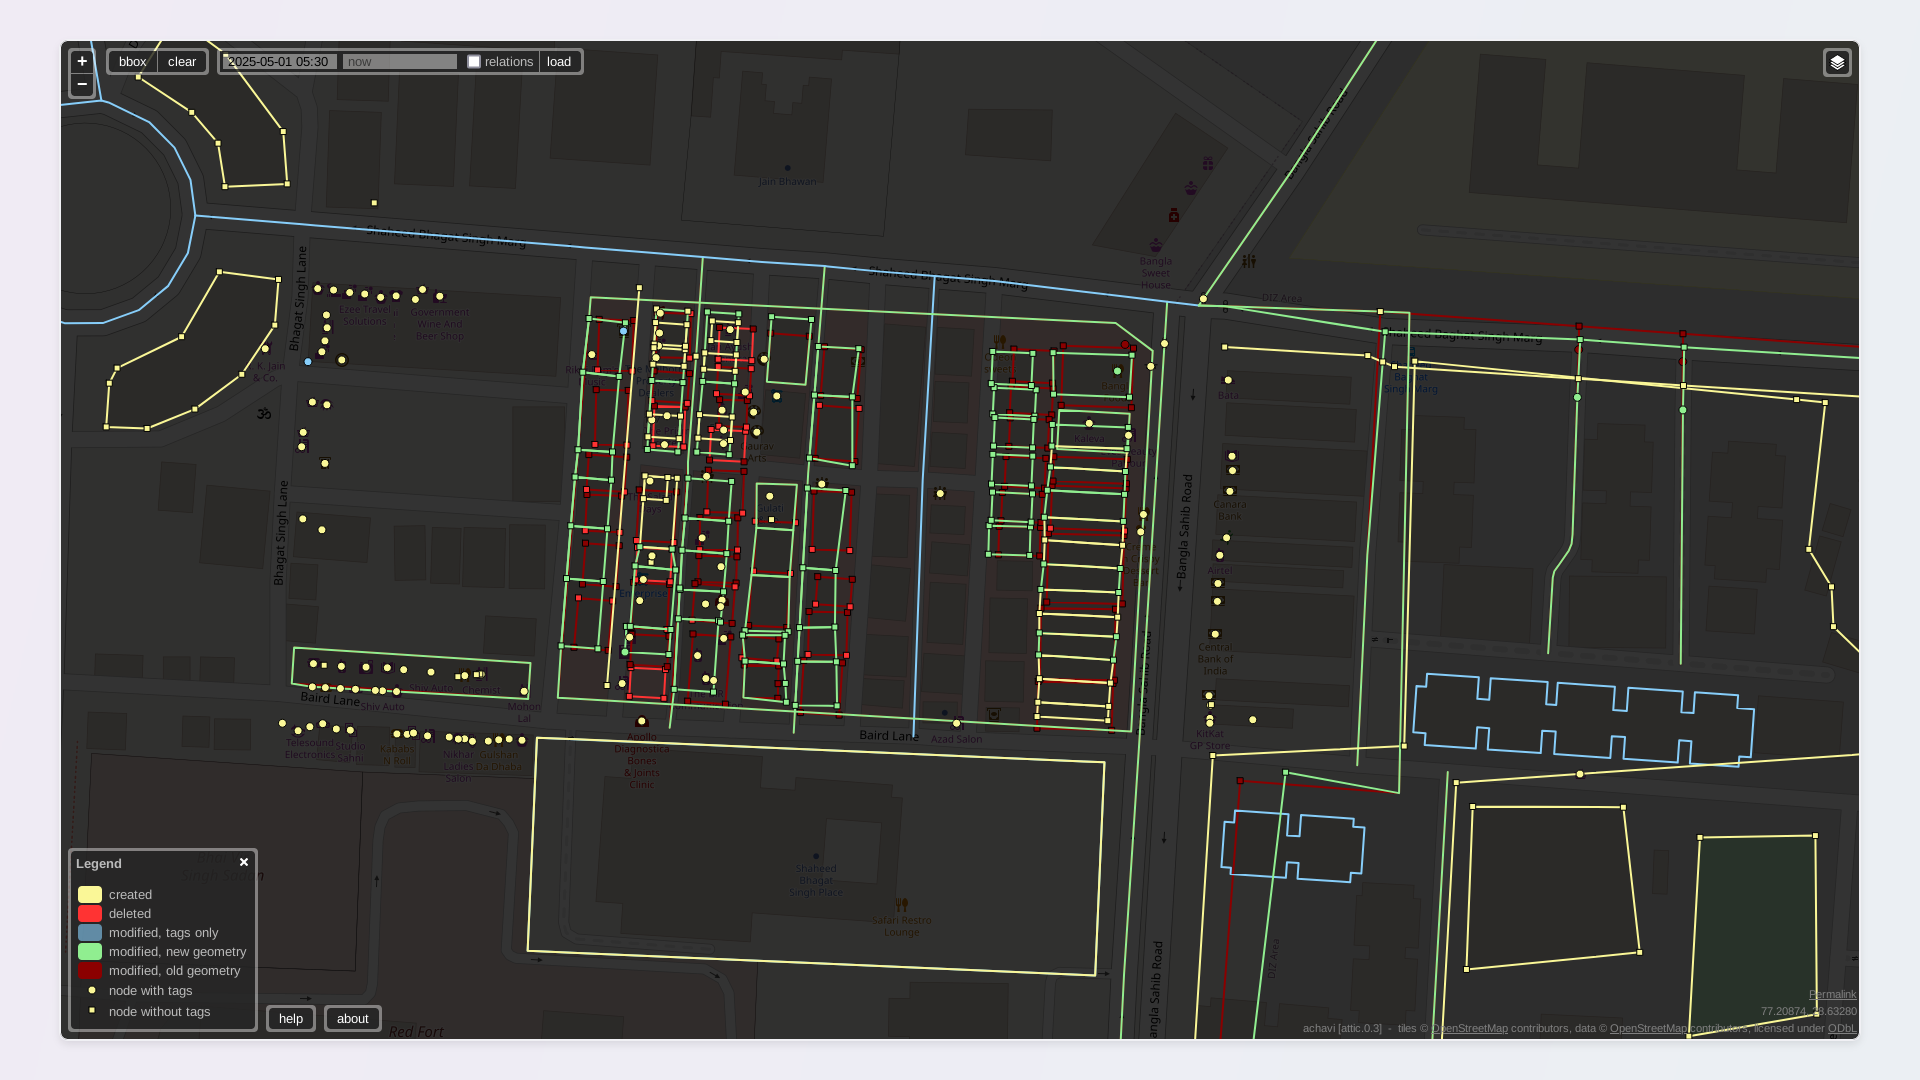Viewport: 1920px width, 1080px height.
Task: Click Safari Restro Lounge restaurant icon
Action: (x=901, y=904)
